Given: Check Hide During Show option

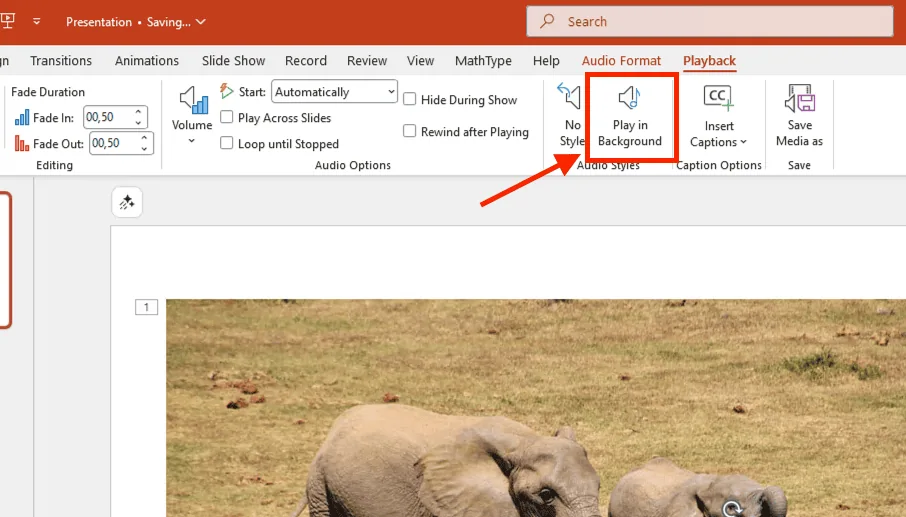Looking at the screenshot, I should [410, 99].
